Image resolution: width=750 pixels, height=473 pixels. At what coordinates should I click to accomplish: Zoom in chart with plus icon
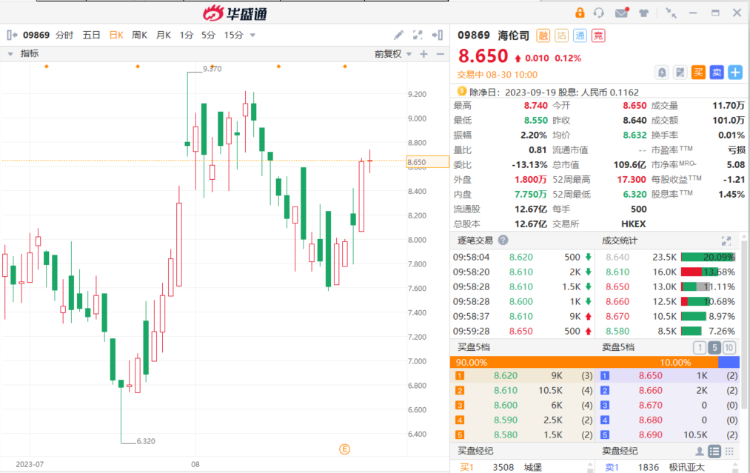click(424, 54)
